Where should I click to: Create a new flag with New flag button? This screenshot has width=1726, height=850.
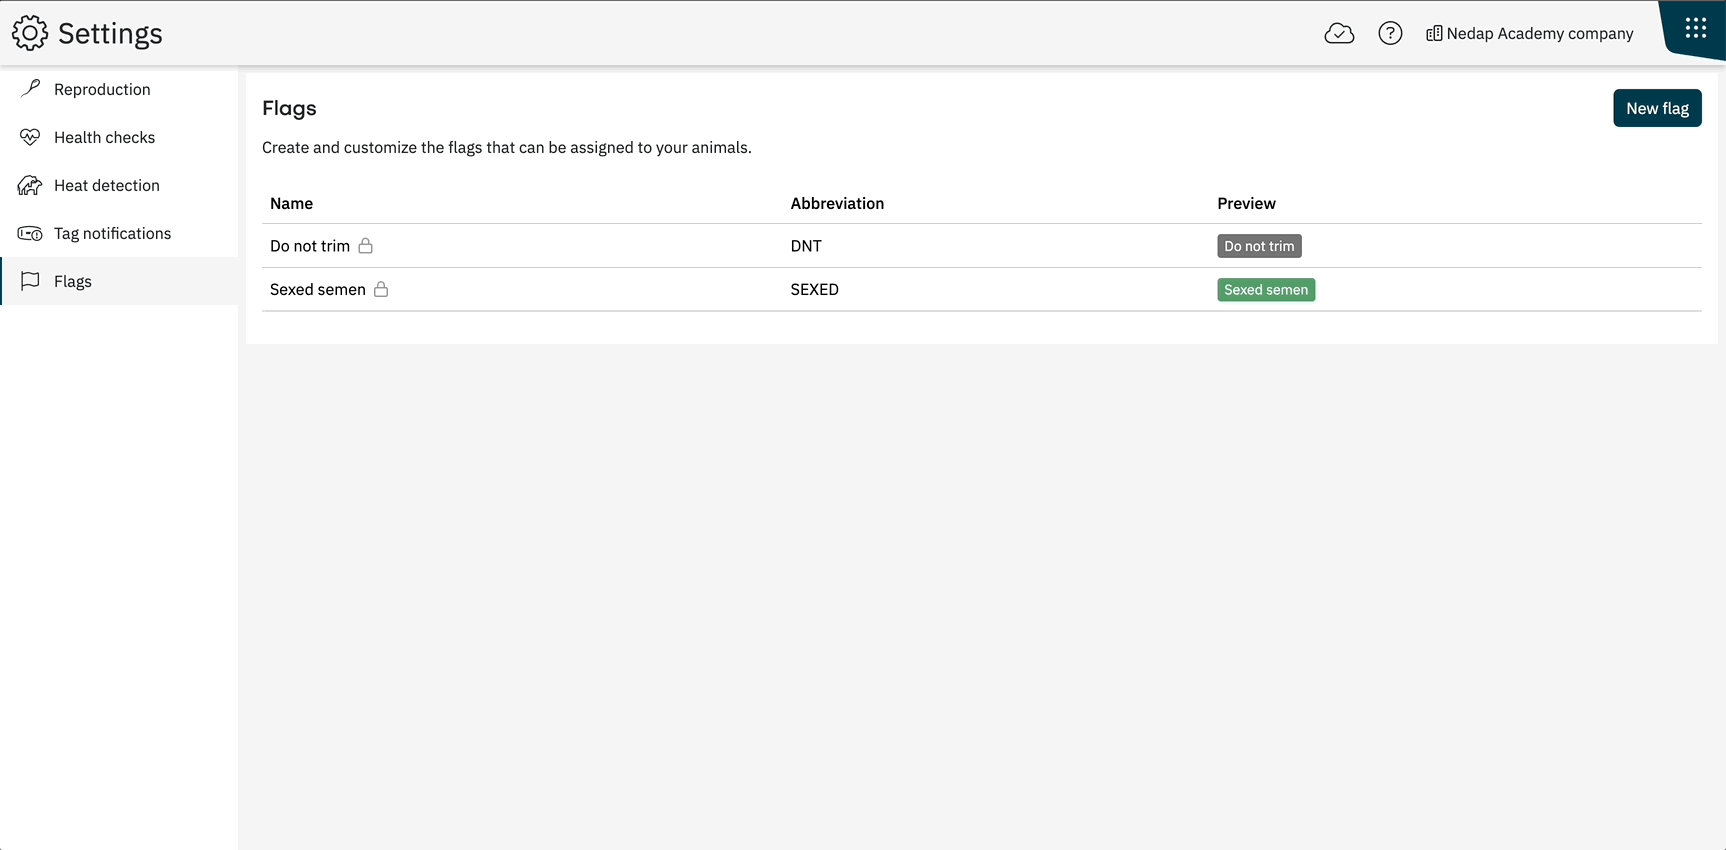[x=1657, y=108]
